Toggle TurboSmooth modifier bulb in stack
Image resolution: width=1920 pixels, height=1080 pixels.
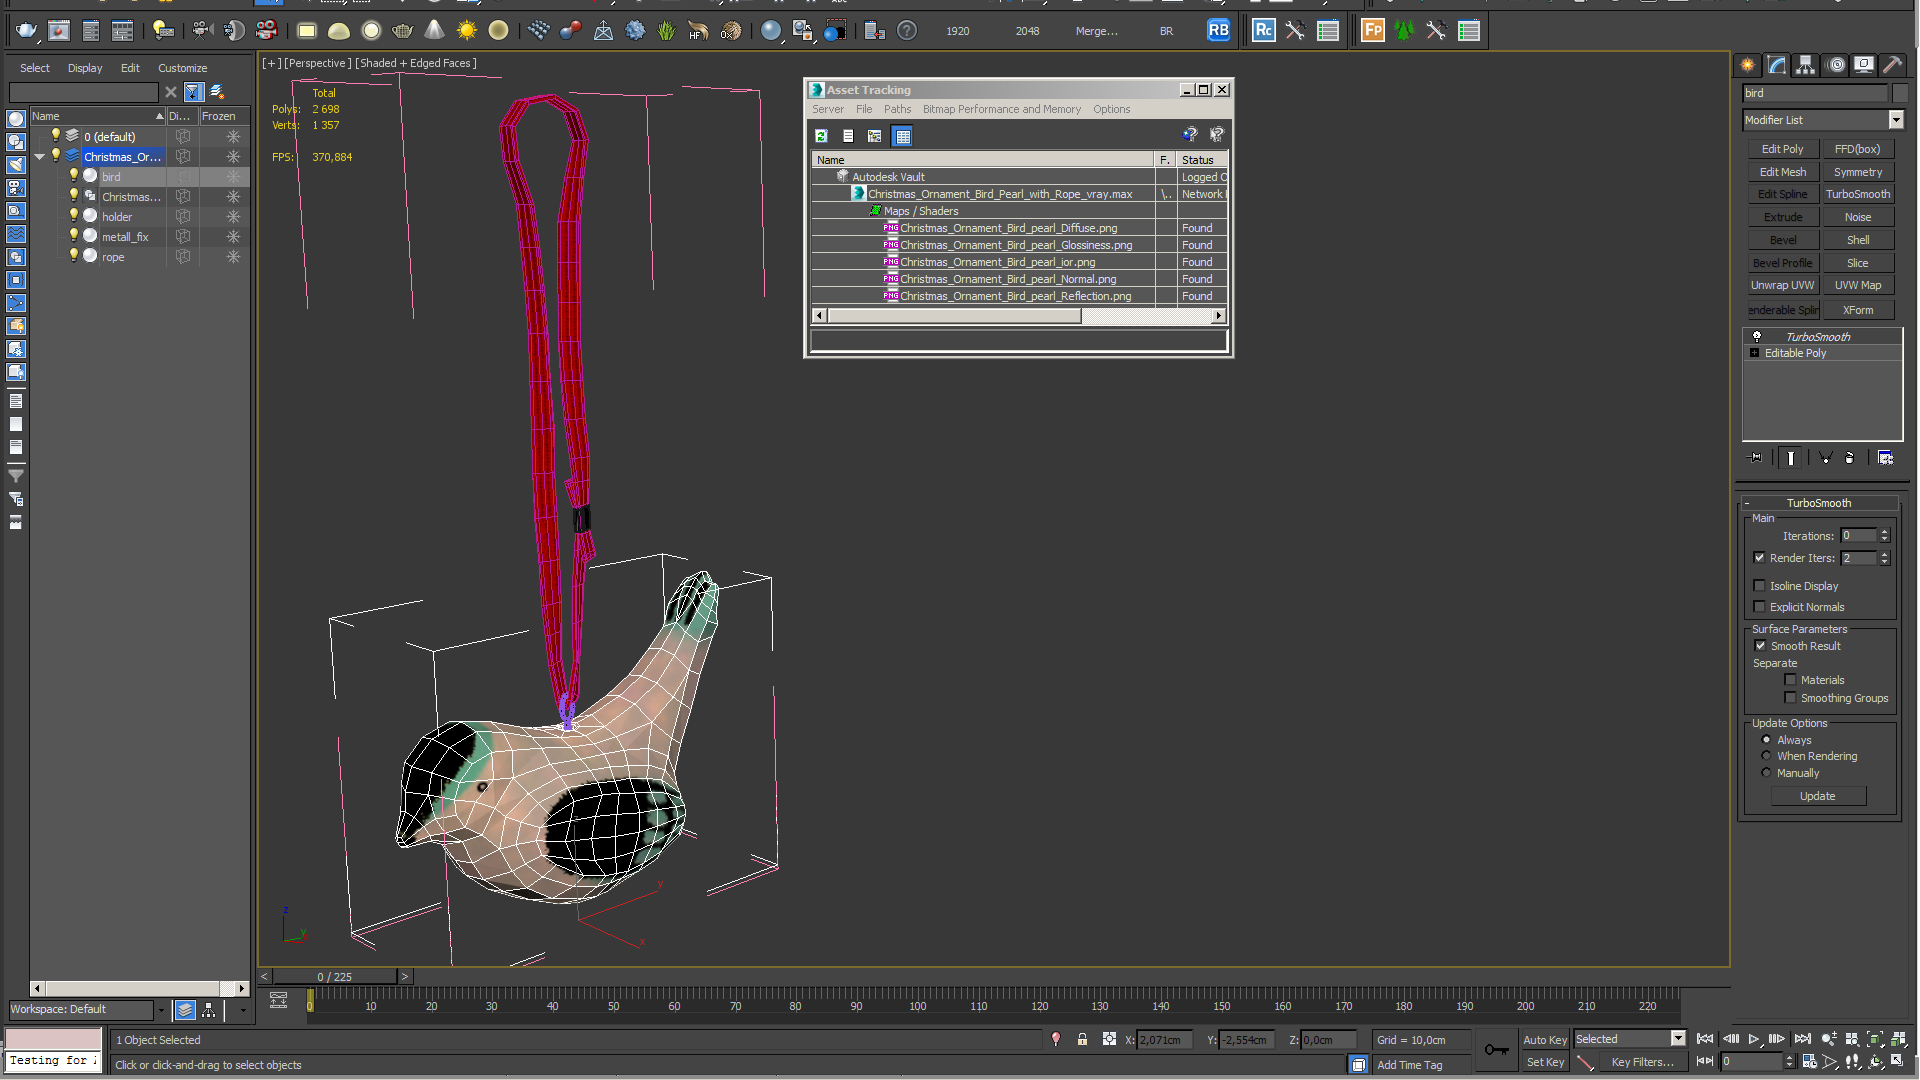[x=1757, y=337]
